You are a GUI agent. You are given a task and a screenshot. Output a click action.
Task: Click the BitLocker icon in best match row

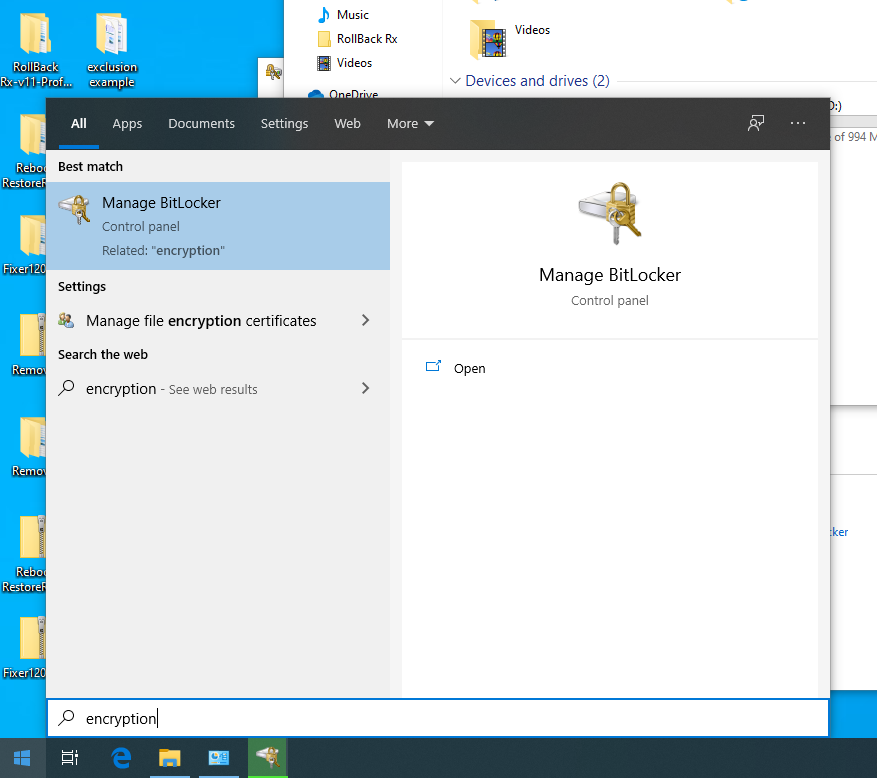75,209
